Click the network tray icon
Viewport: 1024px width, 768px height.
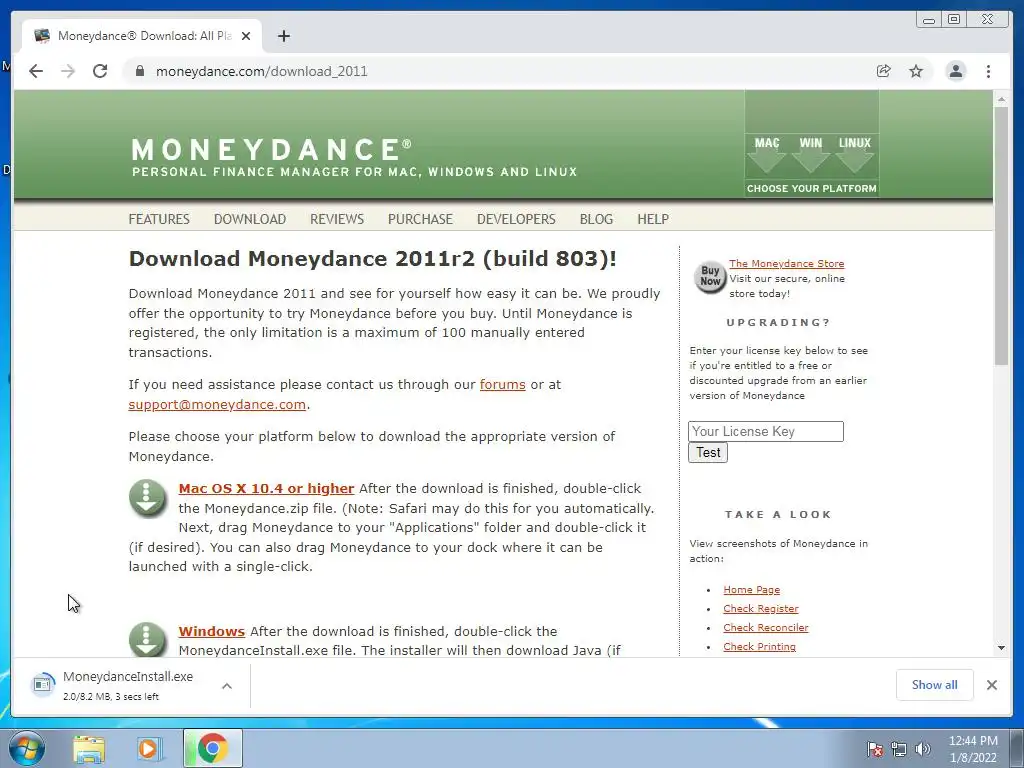pos(899,749)
